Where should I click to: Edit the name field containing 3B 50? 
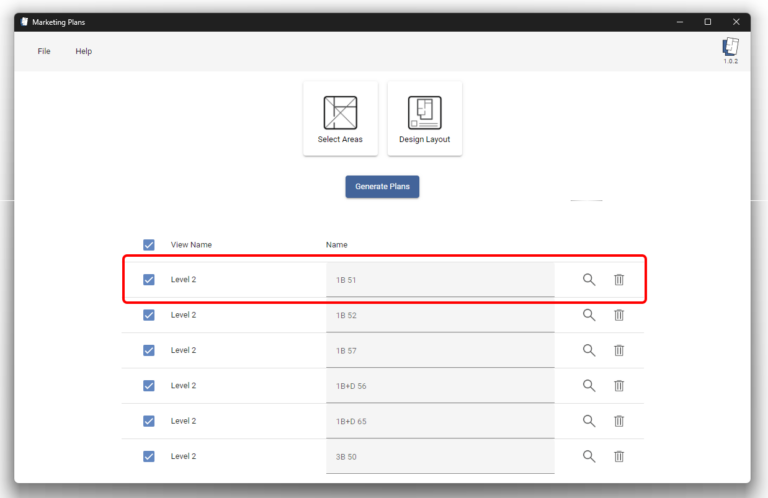[440, 456]
